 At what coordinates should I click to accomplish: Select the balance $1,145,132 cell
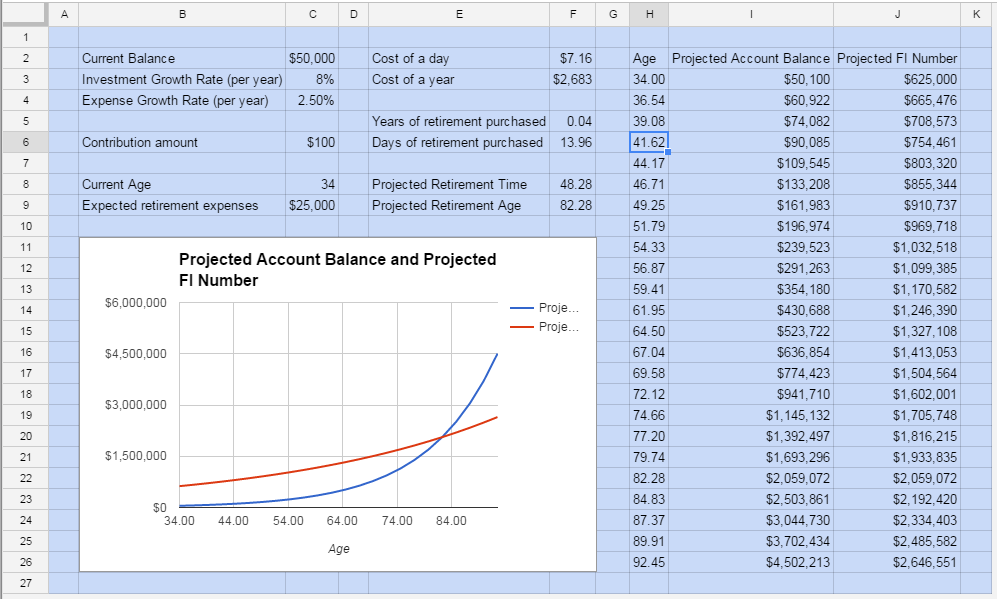pyautogui.click(x=751, y=415)
